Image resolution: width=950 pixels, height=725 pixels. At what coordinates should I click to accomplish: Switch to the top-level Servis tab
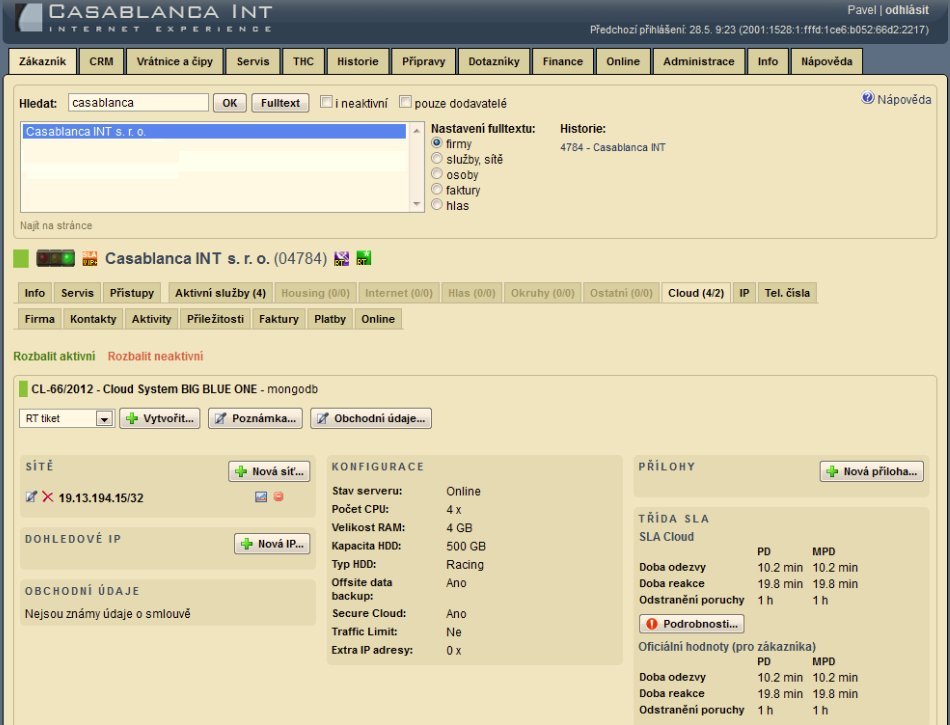(253, 61)
